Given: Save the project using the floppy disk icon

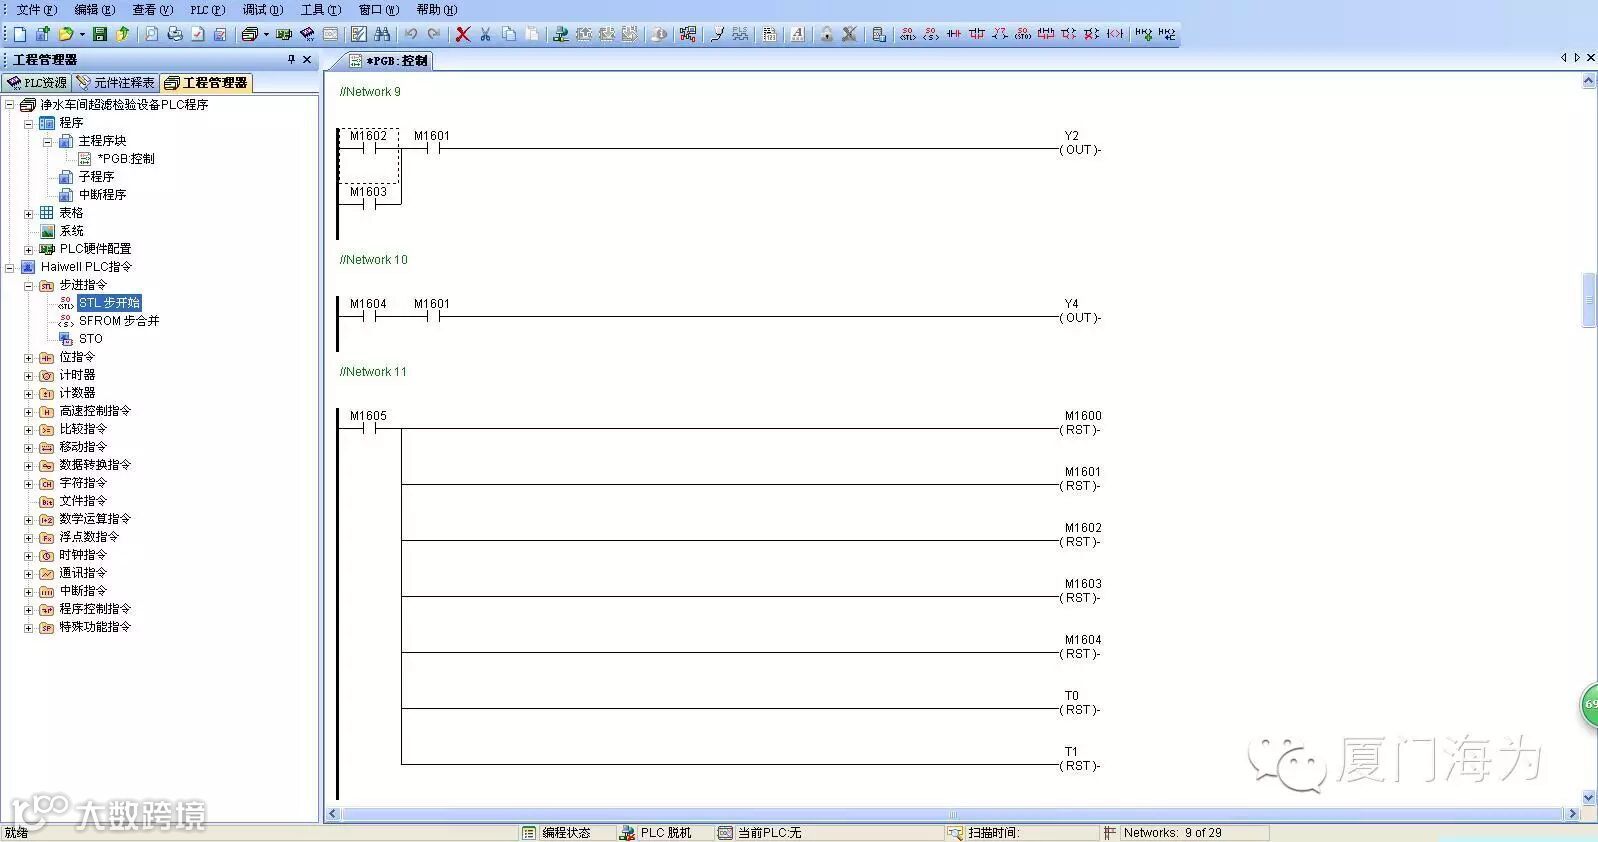Looking at the screenshot, I should (100, 34).
